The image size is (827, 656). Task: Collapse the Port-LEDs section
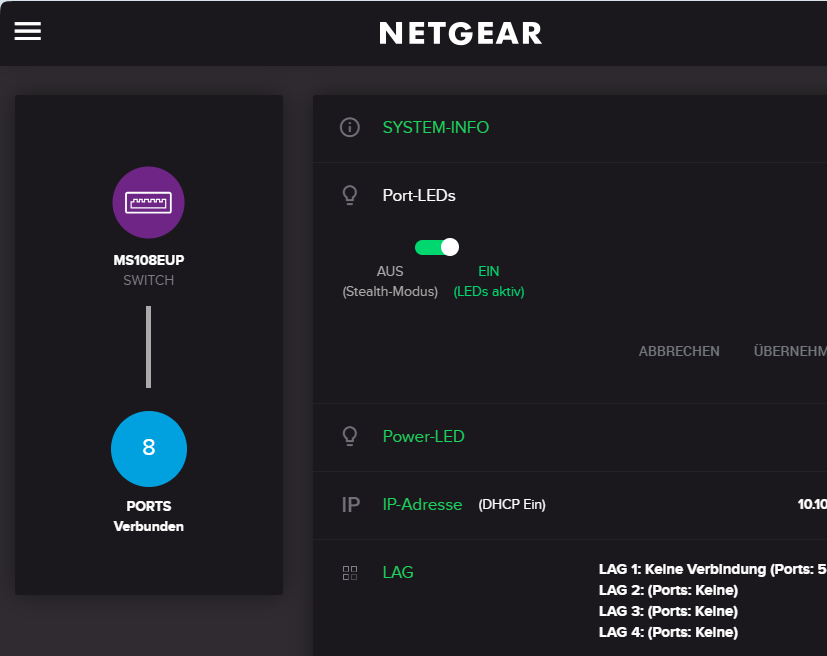click(419, 195)
